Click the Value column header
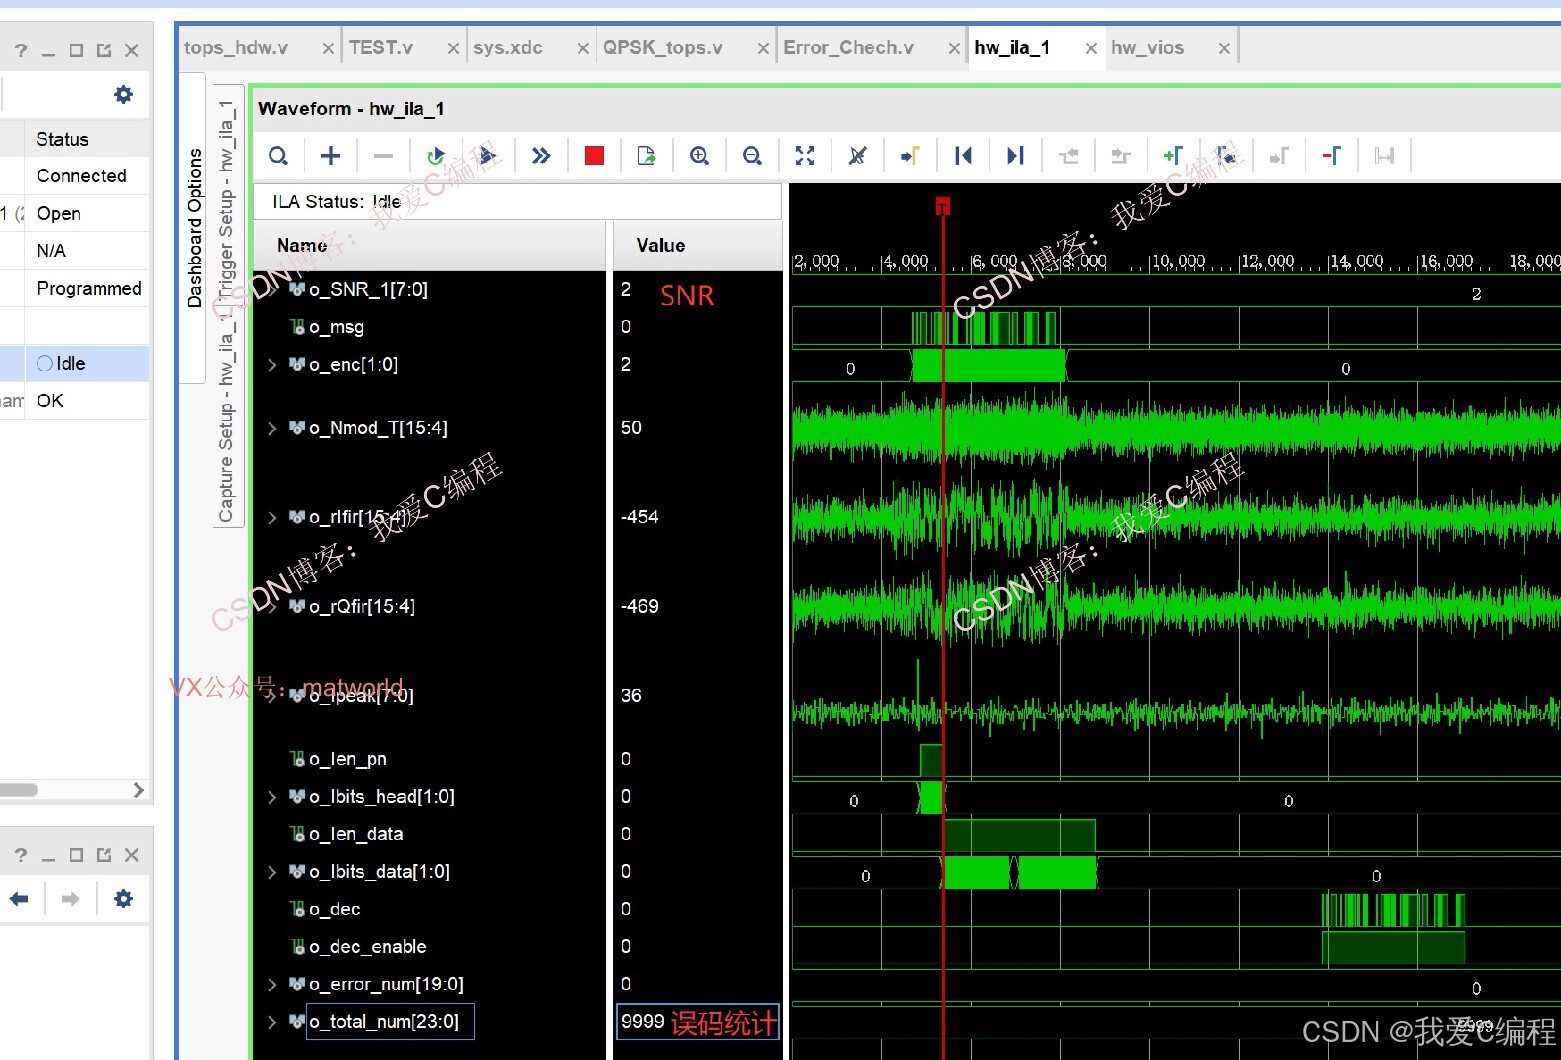The image size is (1561, 1060). click(x=697, y=246)
